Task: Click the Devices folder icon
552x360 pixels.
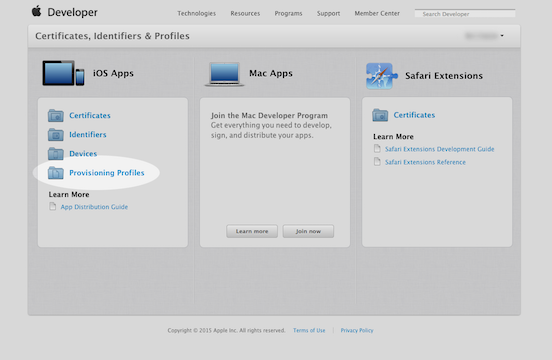Action: (x=56, y=153)
